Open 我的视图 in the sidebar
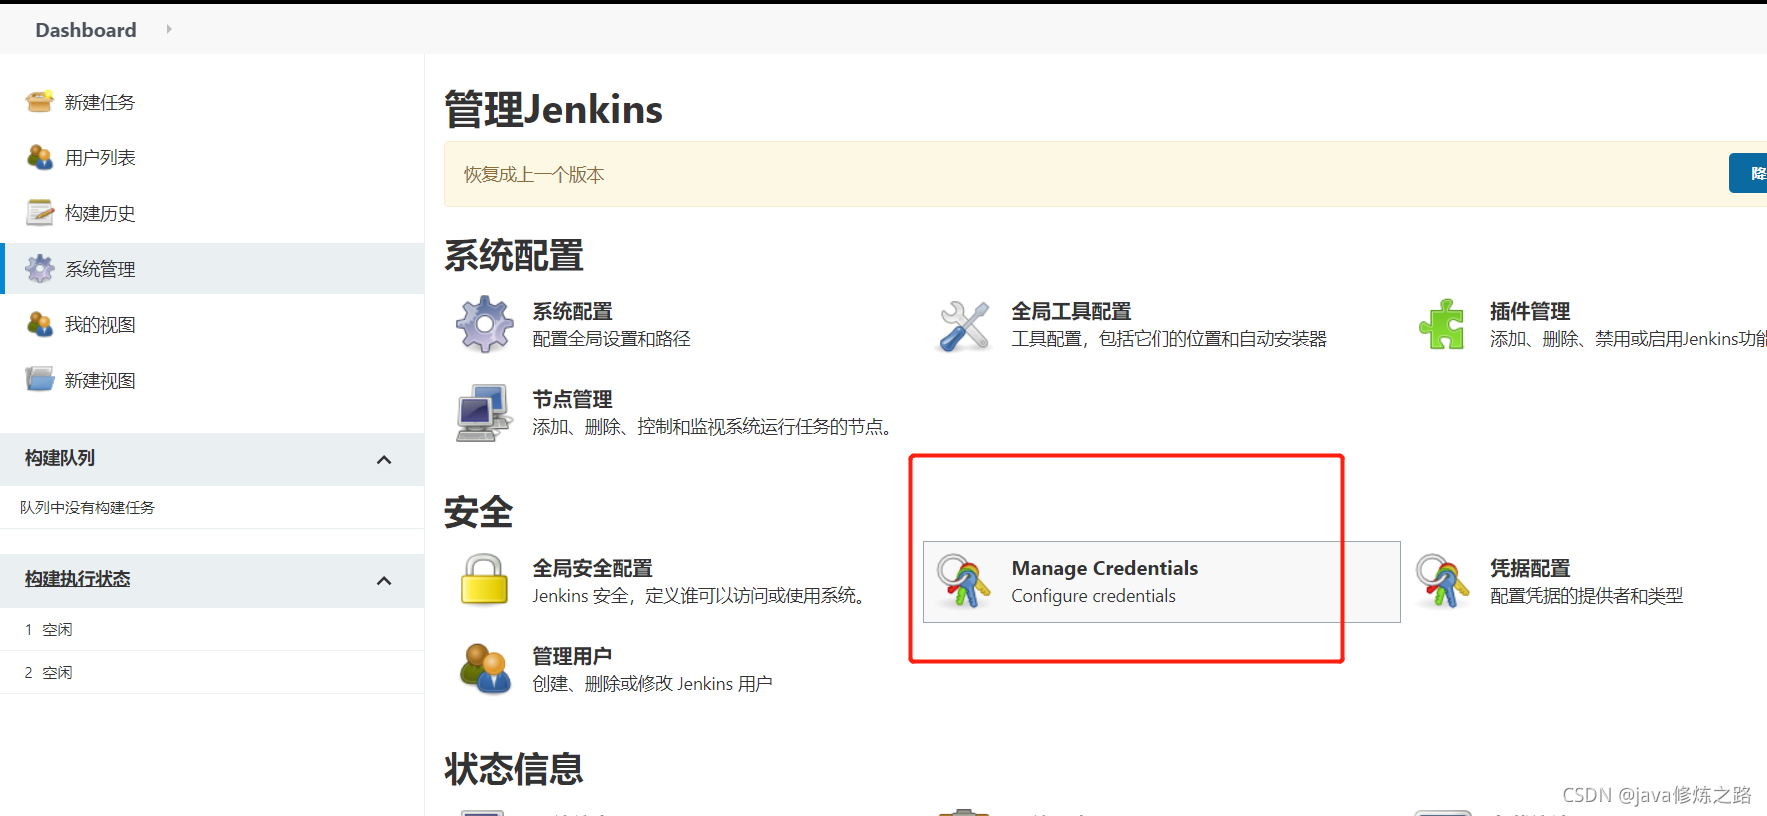Image resolution: width=1767 pixels, height=816 pixels. click(x=100, y=325)
